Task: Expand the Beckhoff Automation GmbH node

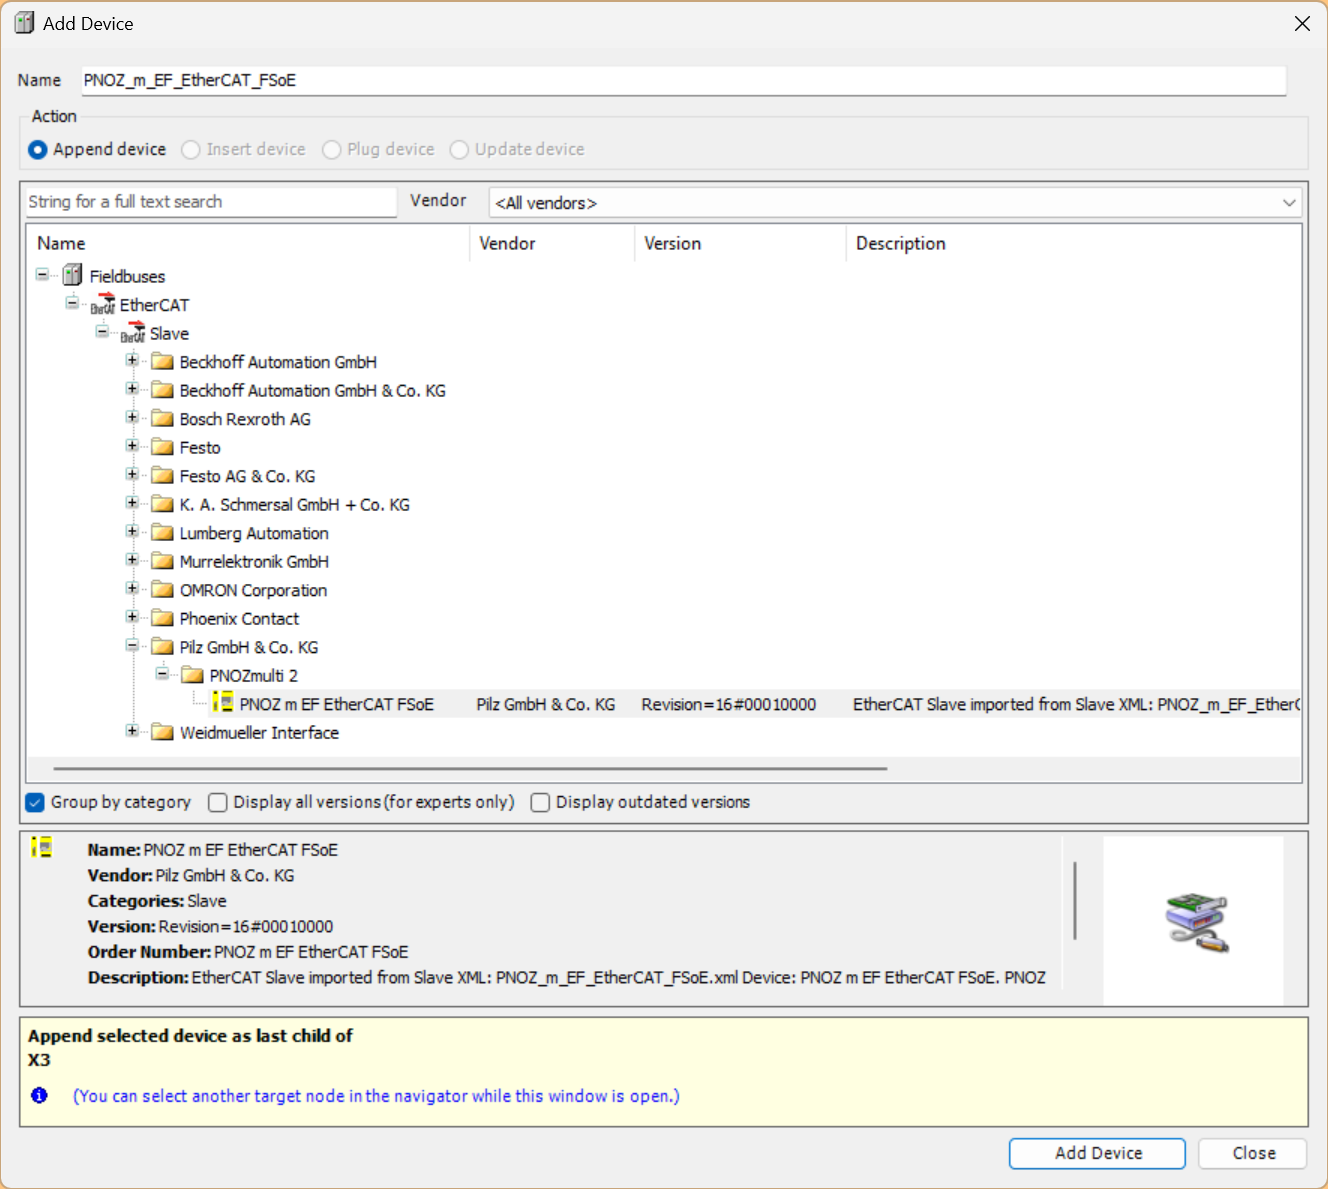Action: point(132,360)
